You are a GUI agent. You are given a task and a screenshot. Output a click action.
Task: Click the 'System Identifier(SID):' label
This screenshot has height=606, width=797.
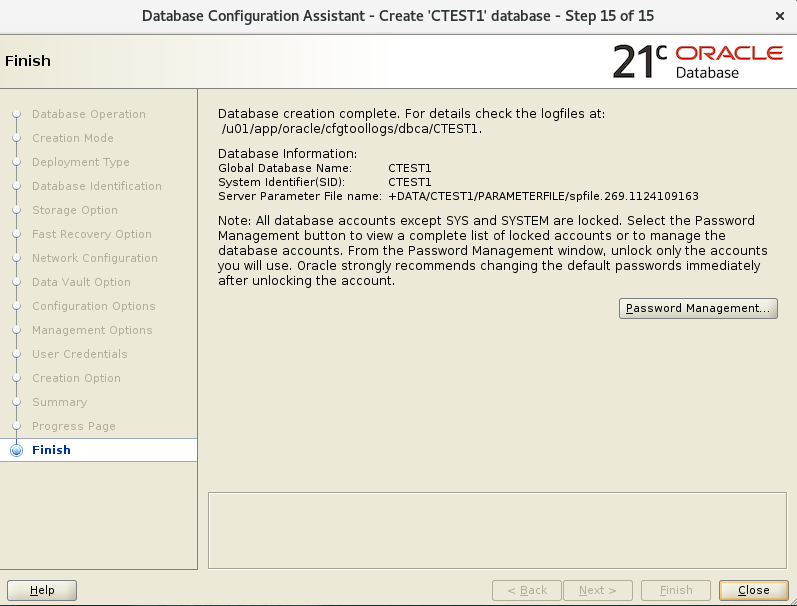coord(282,182)
